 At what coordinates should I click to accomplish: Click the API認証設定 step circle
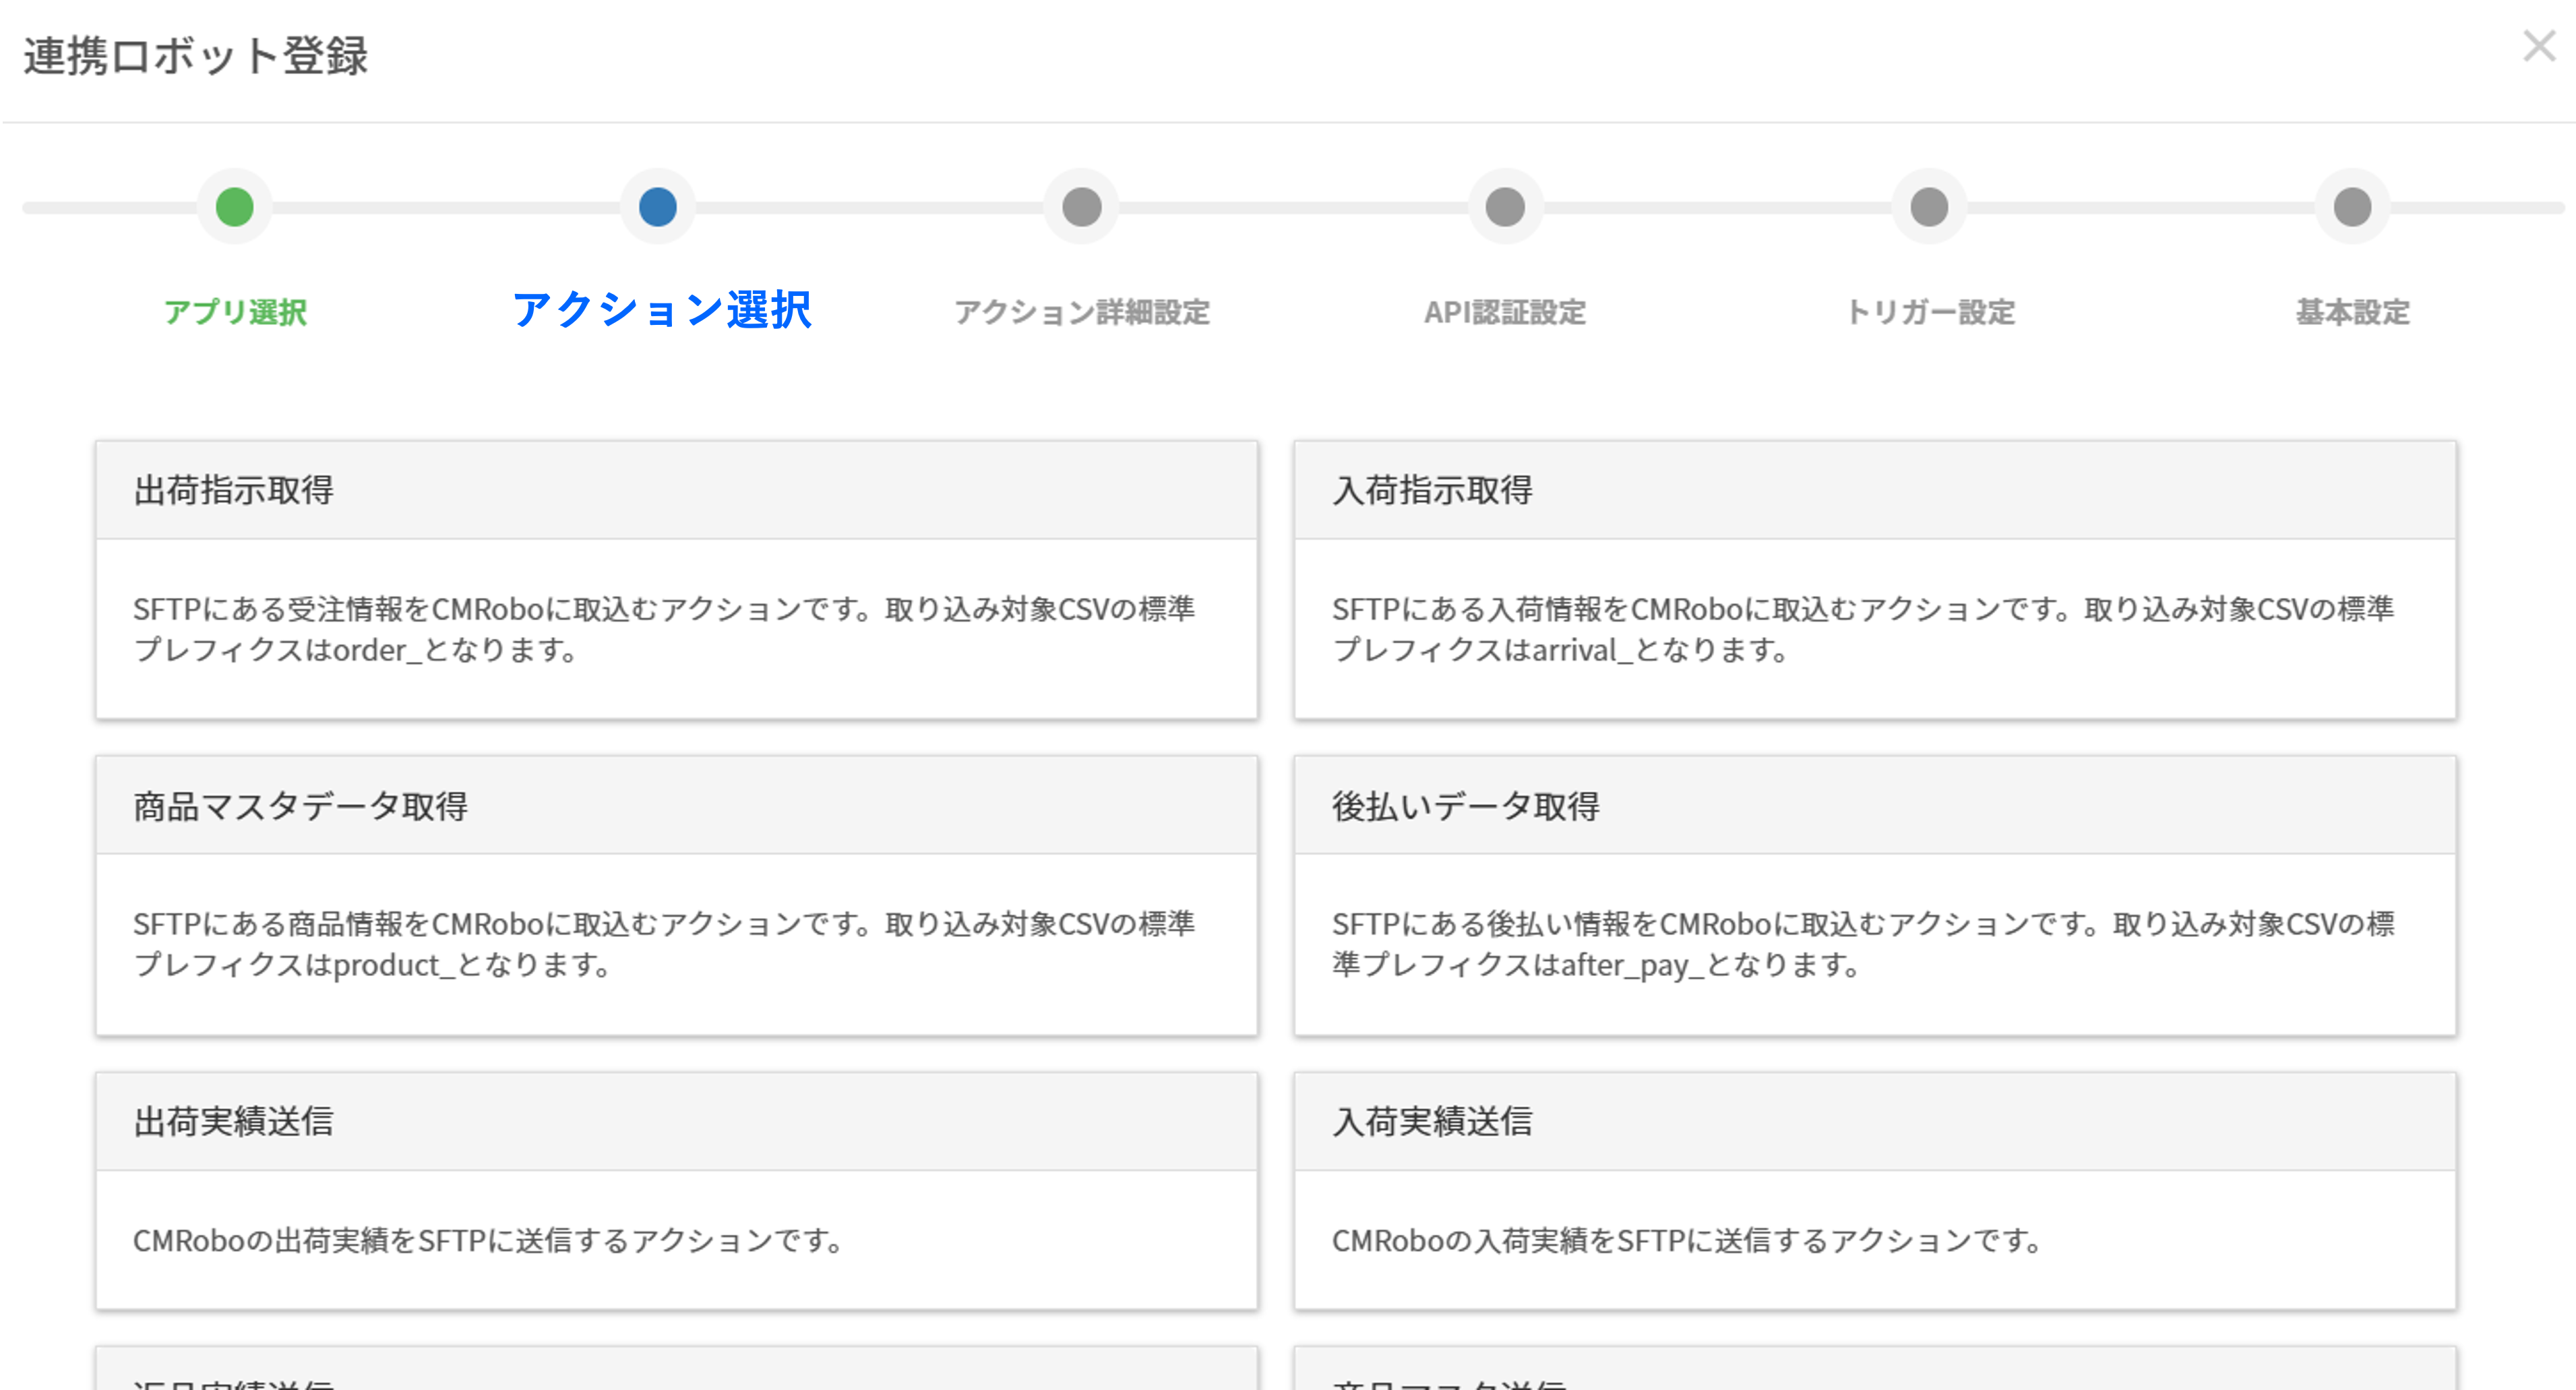[1505, 207]
